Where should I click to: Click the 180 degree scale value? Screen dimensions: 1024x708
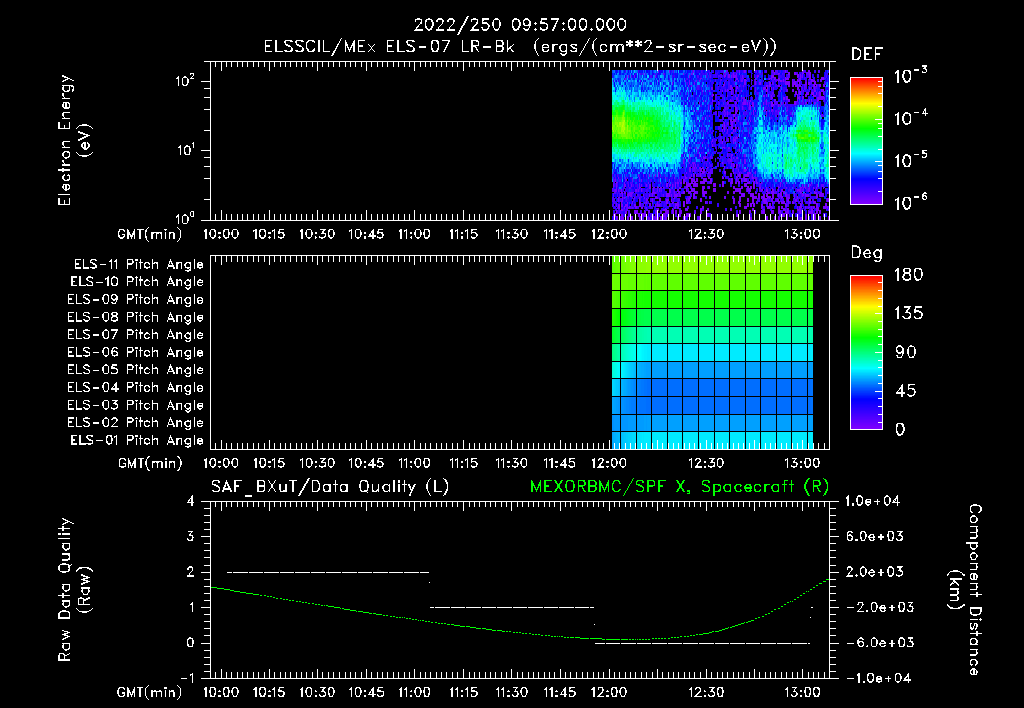coord(908,274)
